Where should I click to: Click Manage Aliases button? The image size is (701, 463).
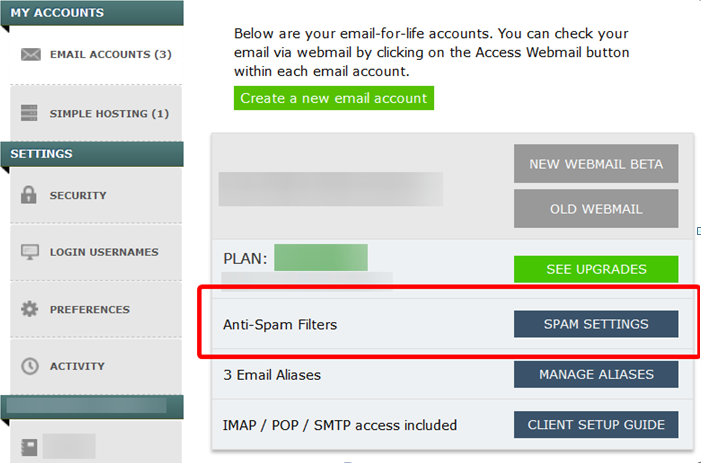(596, 375)
